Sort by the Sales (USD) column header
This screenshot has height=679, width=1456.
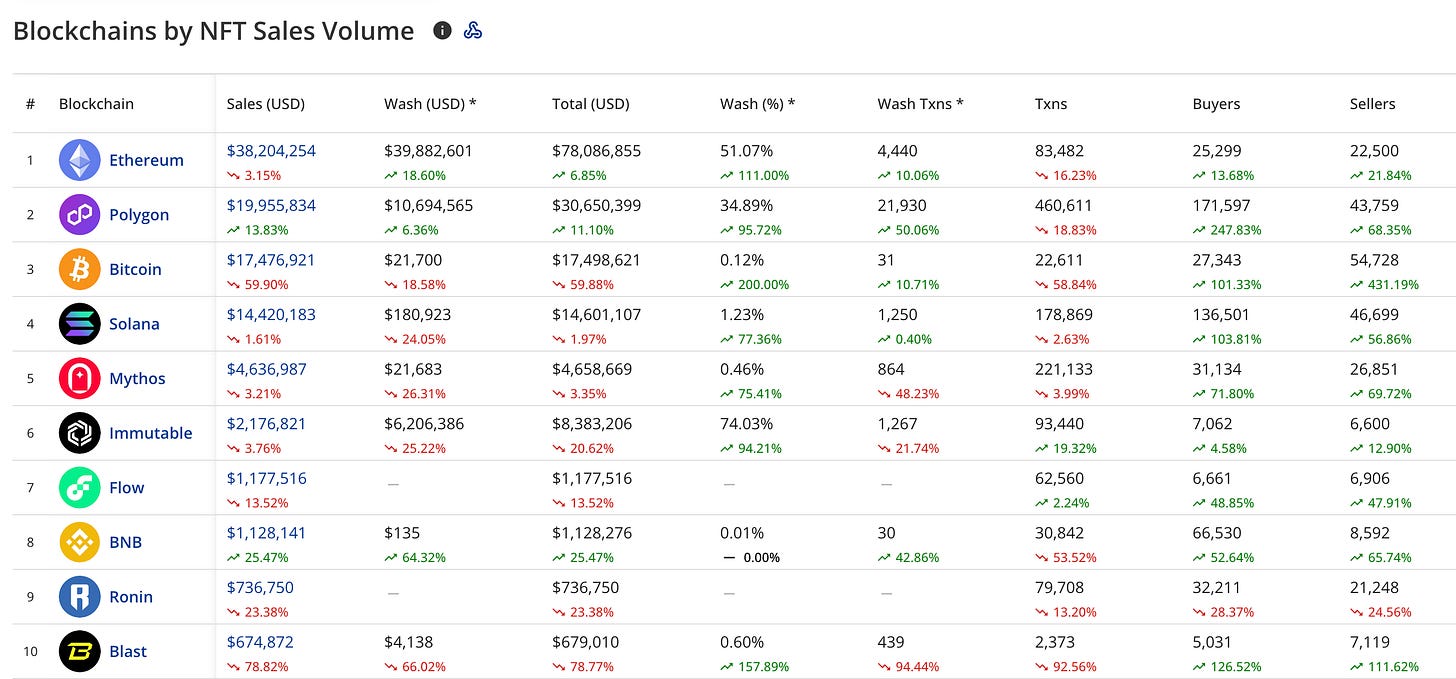(266, 104)
